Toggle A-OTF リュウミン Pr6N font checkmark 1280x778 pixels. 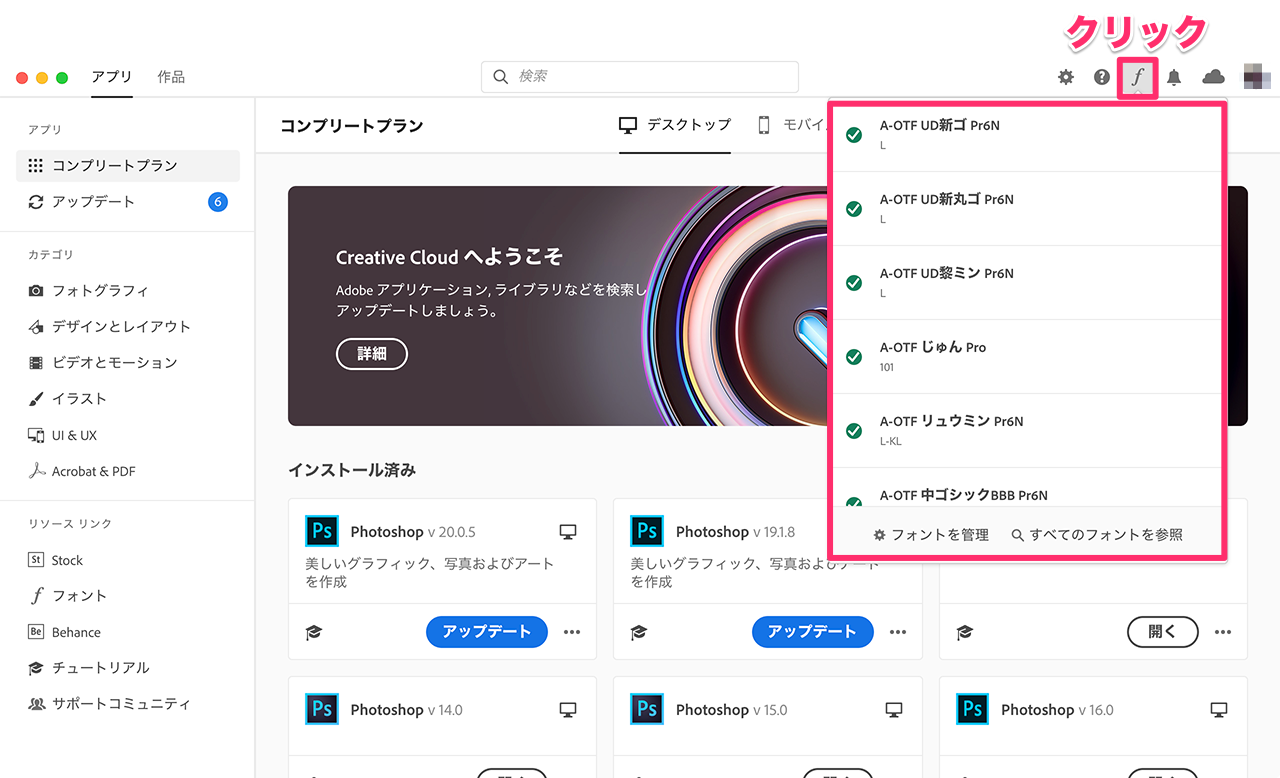point(854,431)
